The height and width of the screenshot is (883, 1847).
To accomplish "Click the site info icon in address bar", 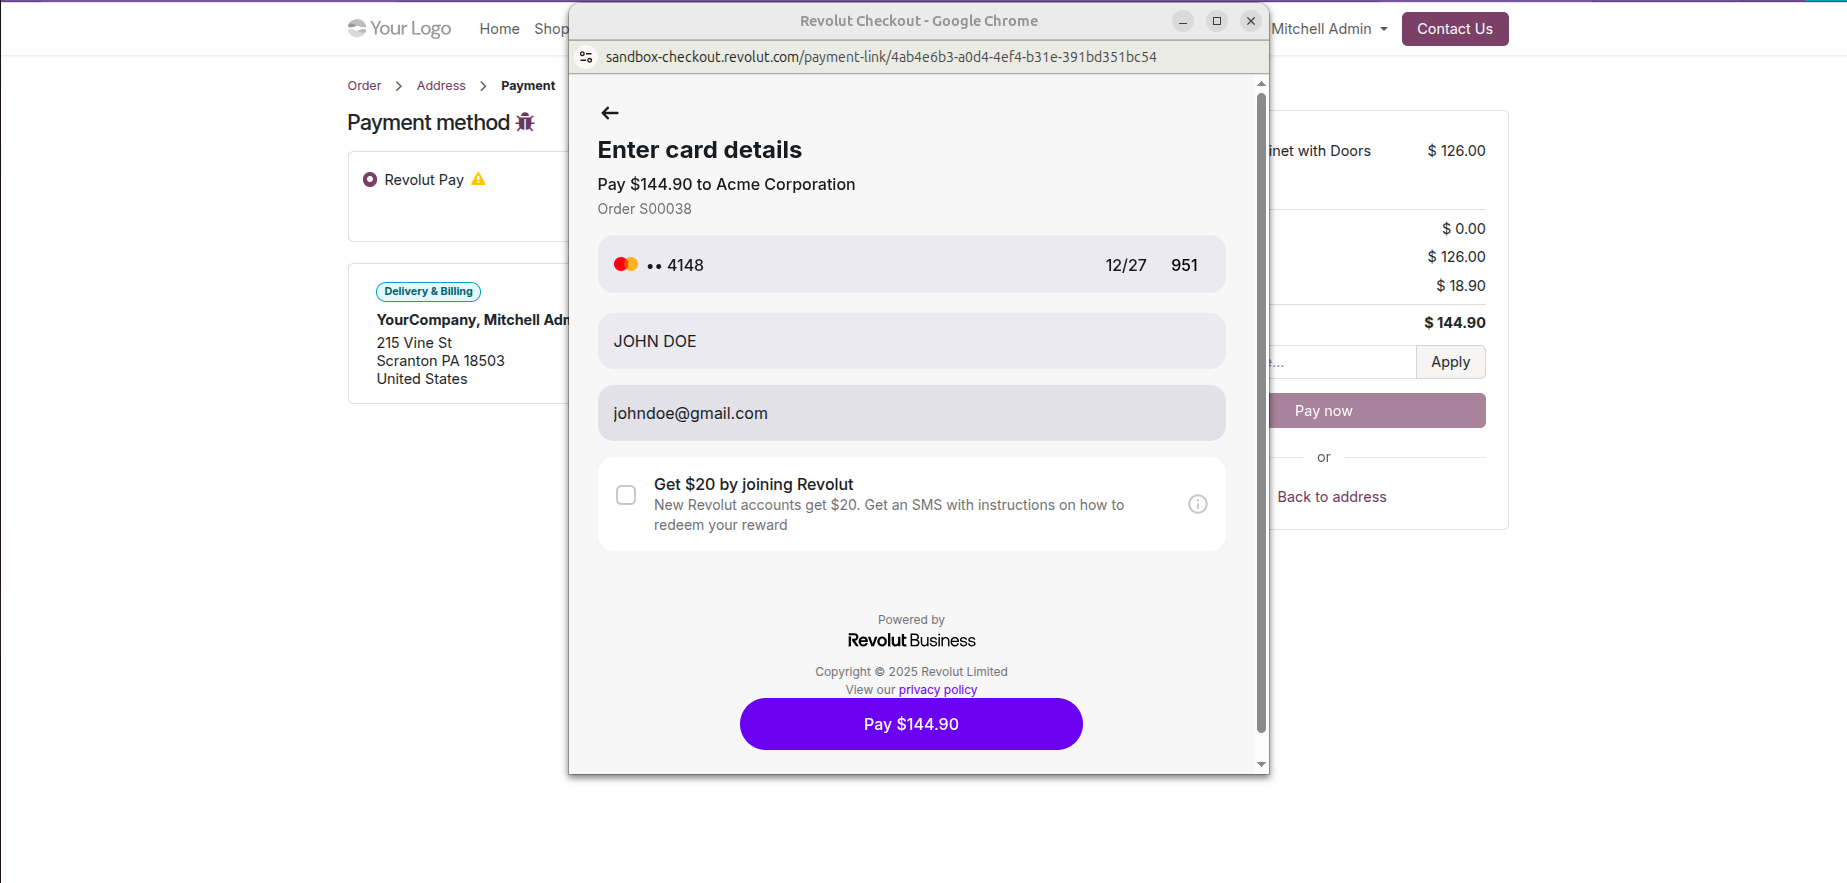I will coord(587,57).
